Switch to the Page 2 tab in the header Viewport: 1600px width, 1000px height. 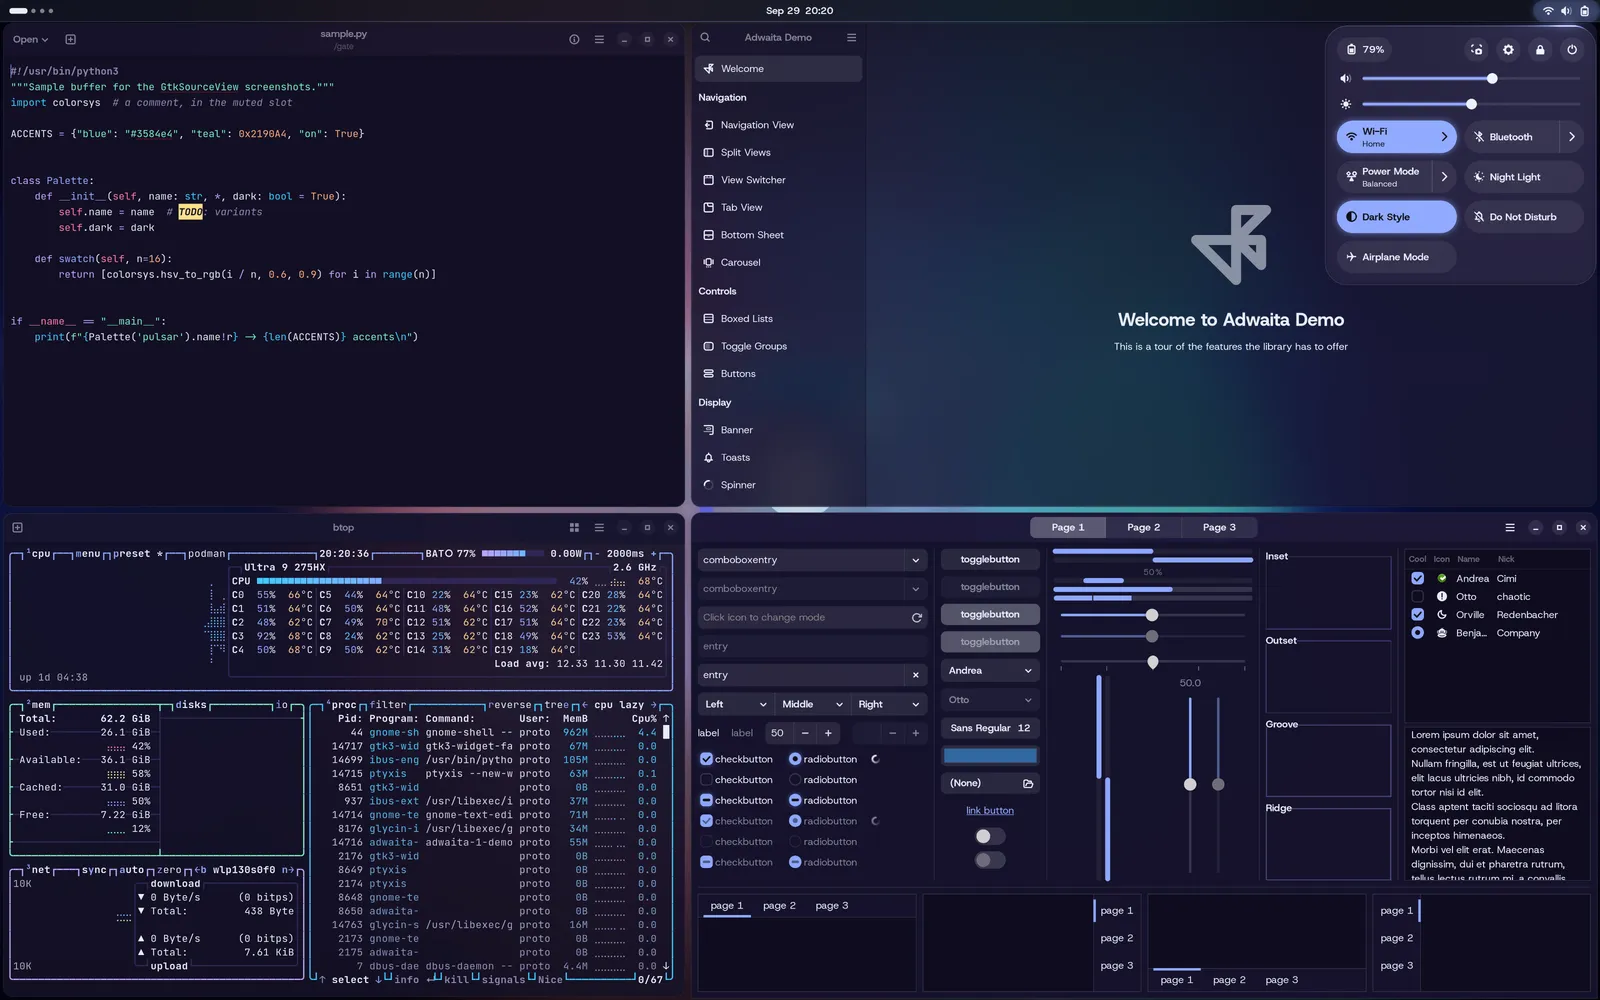(1143, 527)
